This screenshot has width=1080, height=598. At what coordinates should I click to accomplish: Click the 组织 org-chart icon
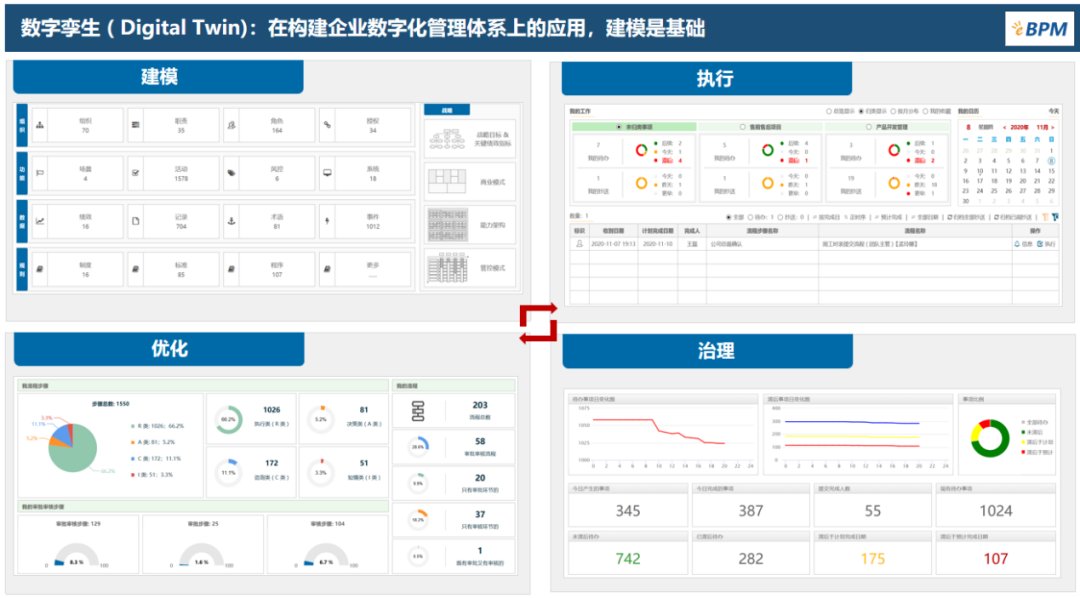tap(40, 125)
